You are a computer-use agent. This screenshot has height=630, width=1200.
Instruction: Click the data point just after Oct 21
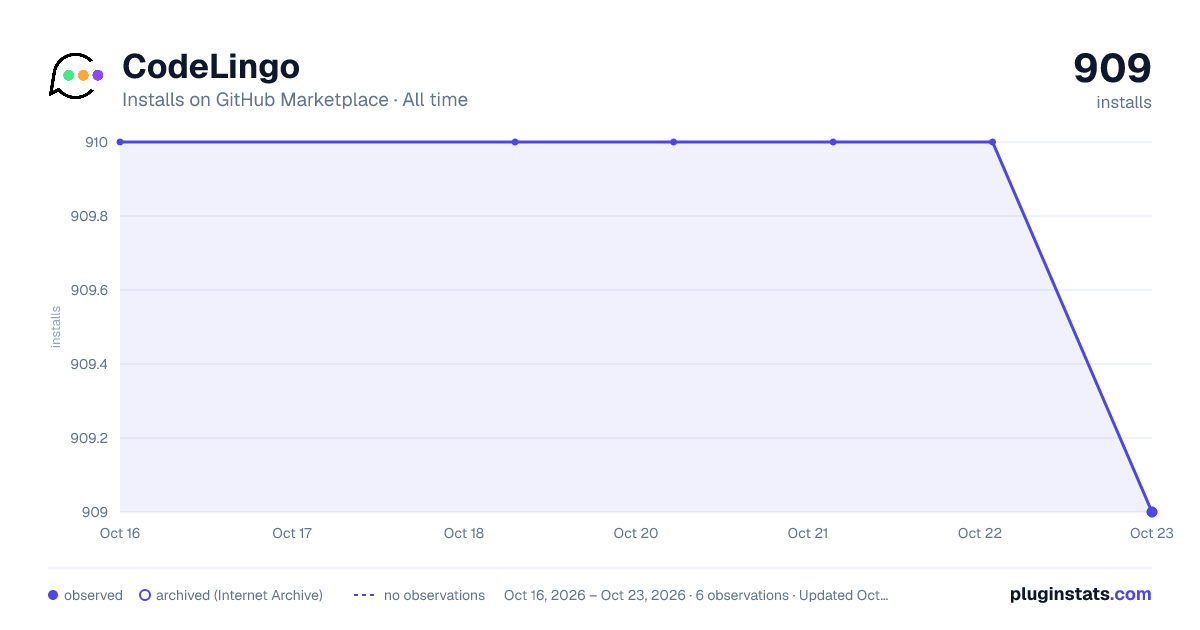pos(833,142)
